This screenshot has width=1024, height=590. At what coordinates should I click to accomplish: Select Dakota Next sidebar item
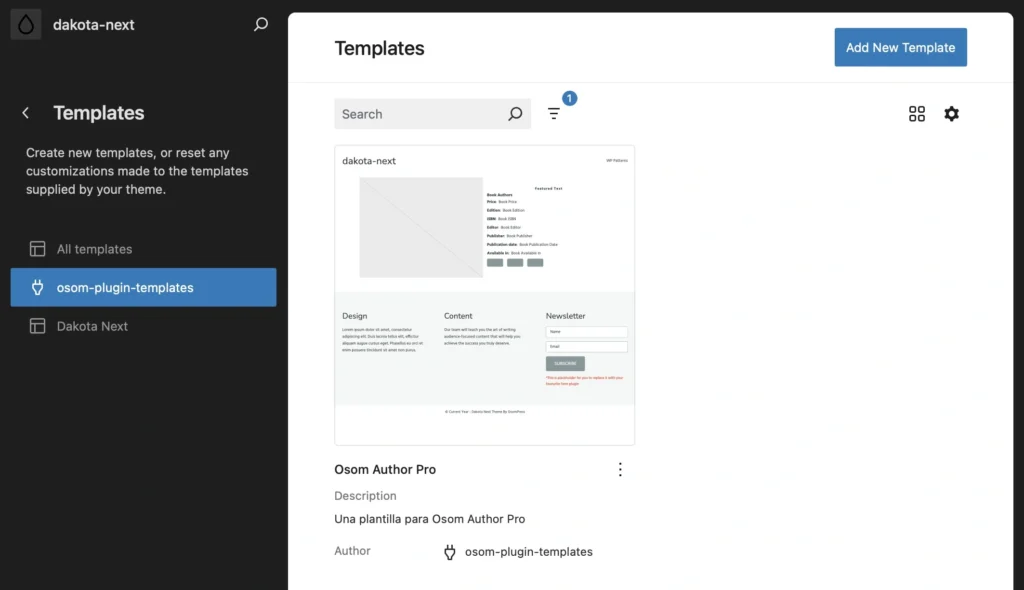pos(143,326)
